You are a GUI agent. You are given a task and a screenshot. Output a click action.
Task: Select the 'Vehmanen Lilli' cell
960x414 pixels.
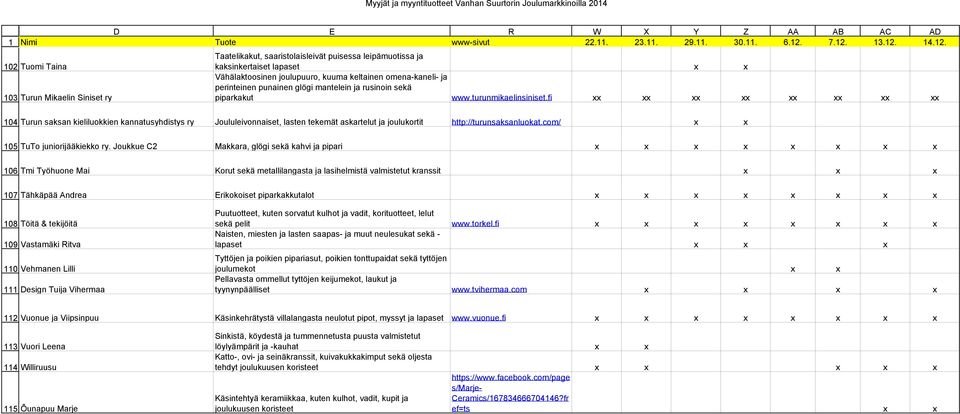[116, 262]
